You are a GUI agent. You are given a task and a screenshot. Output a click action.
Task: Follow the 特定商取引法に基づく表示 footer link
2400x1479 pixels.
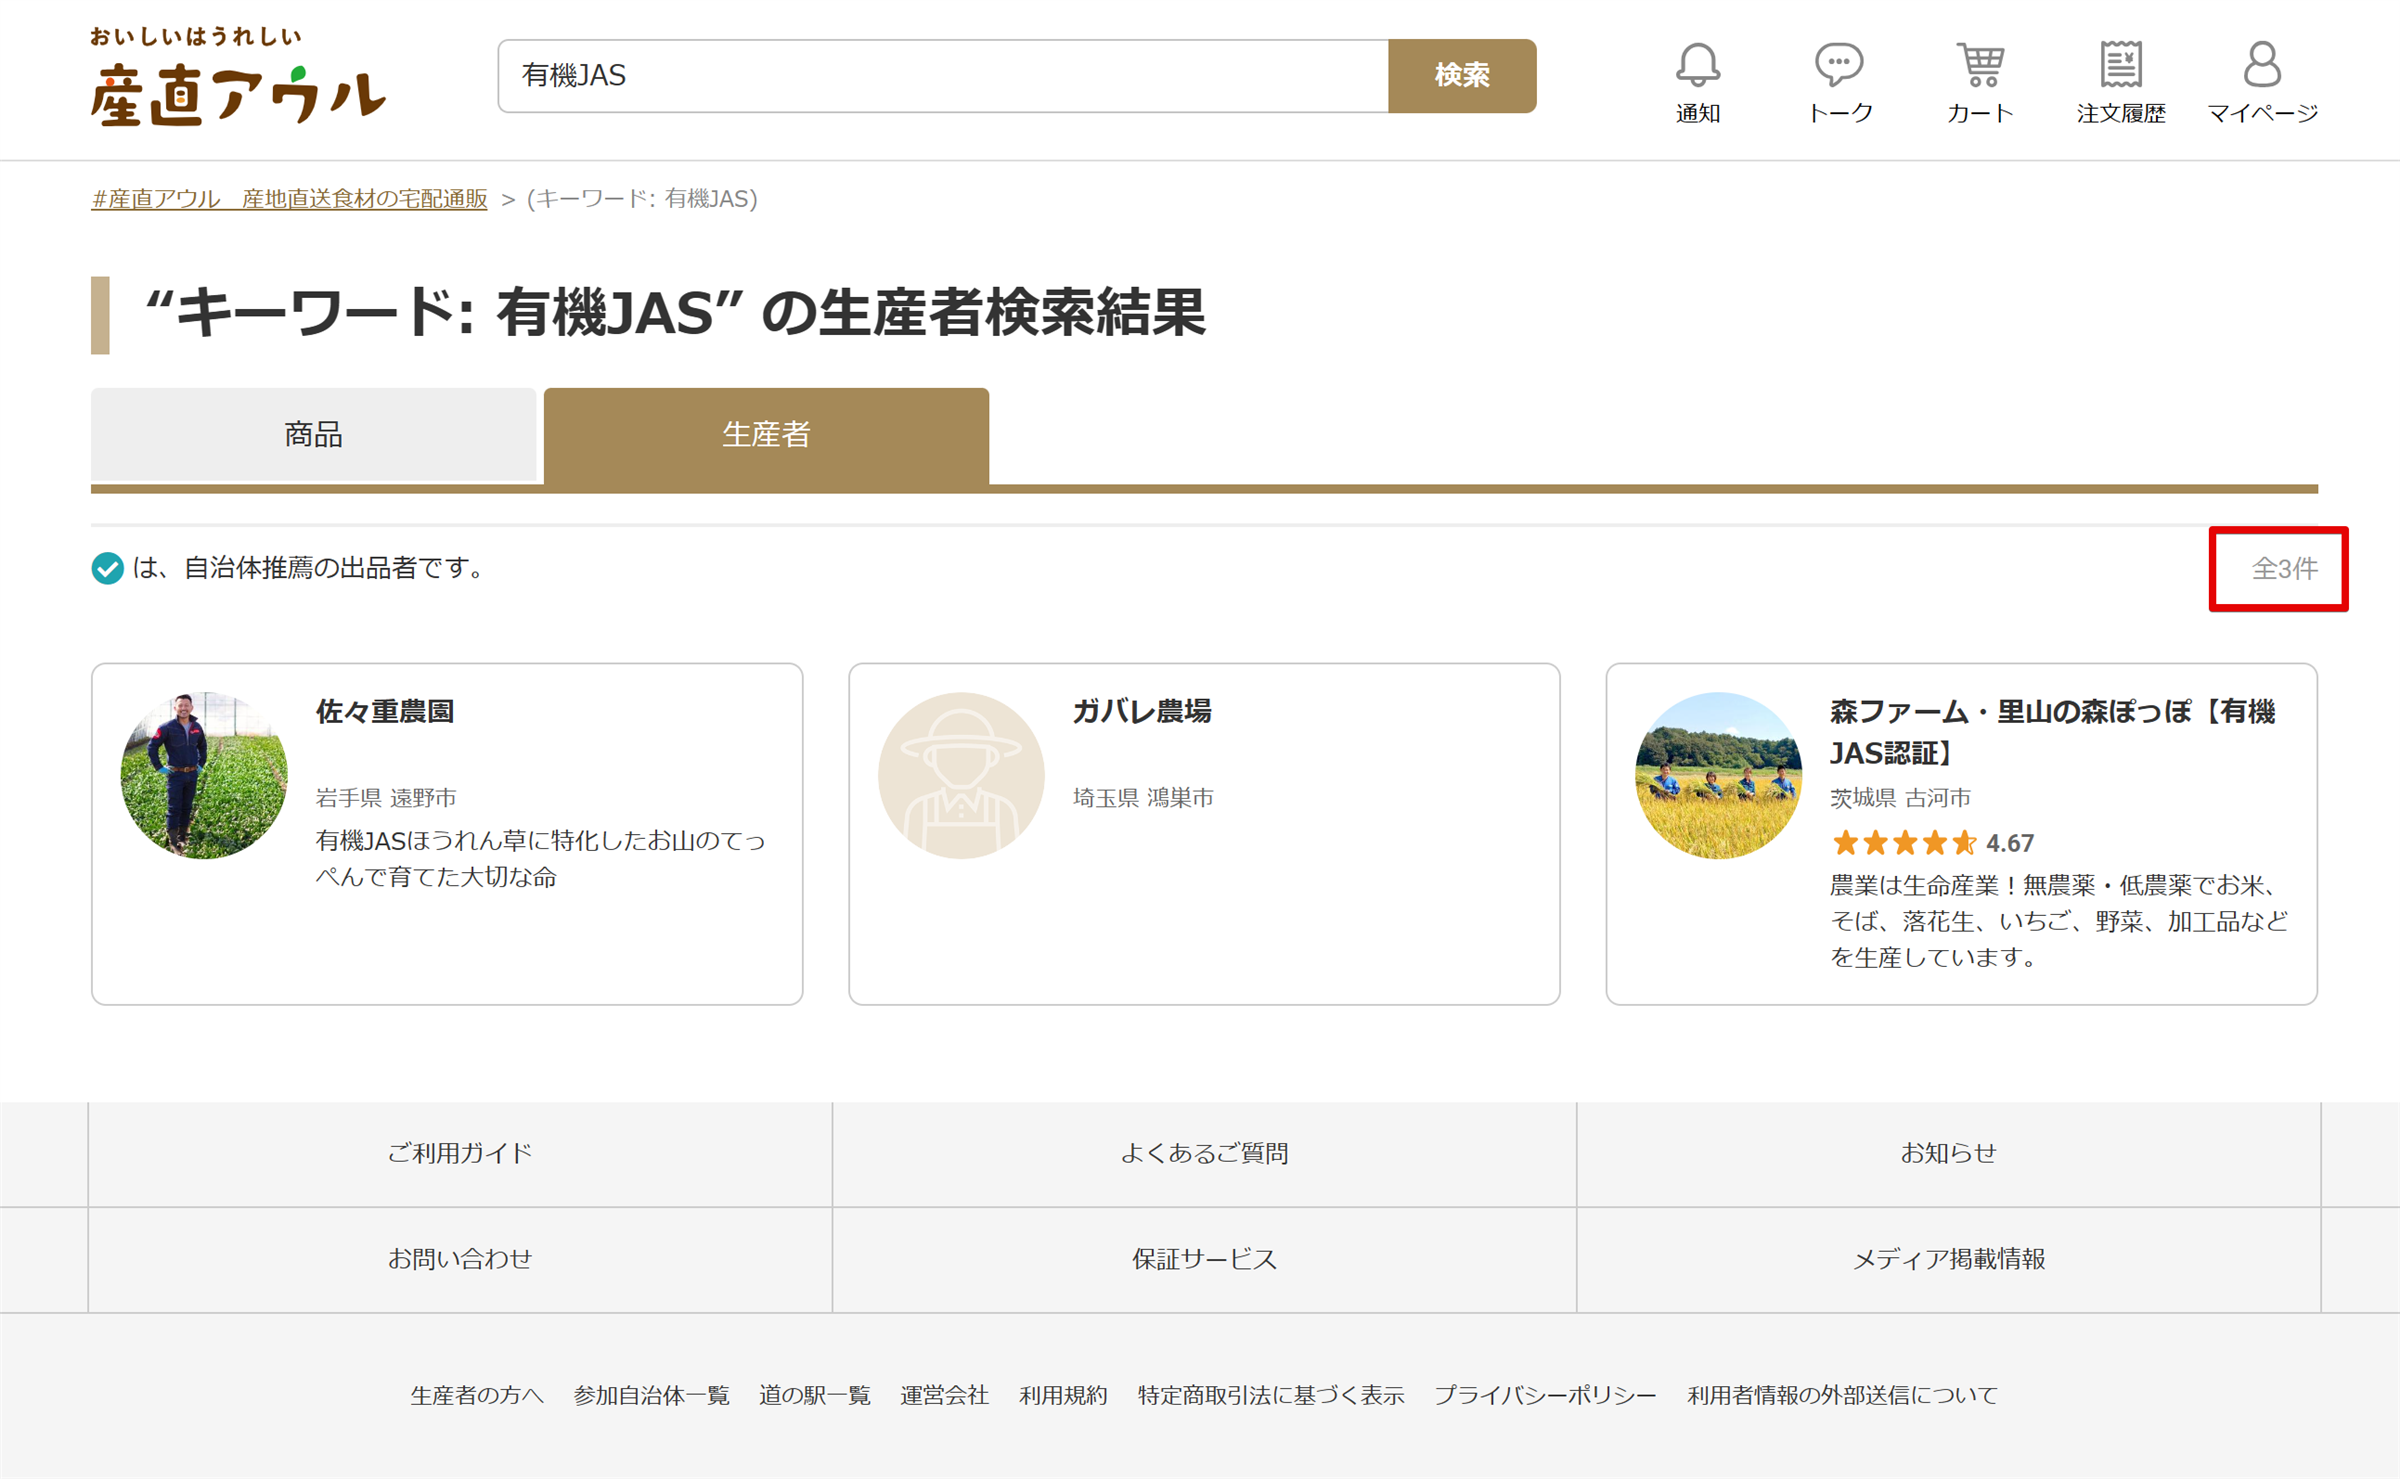(x=1271, y=1395)
